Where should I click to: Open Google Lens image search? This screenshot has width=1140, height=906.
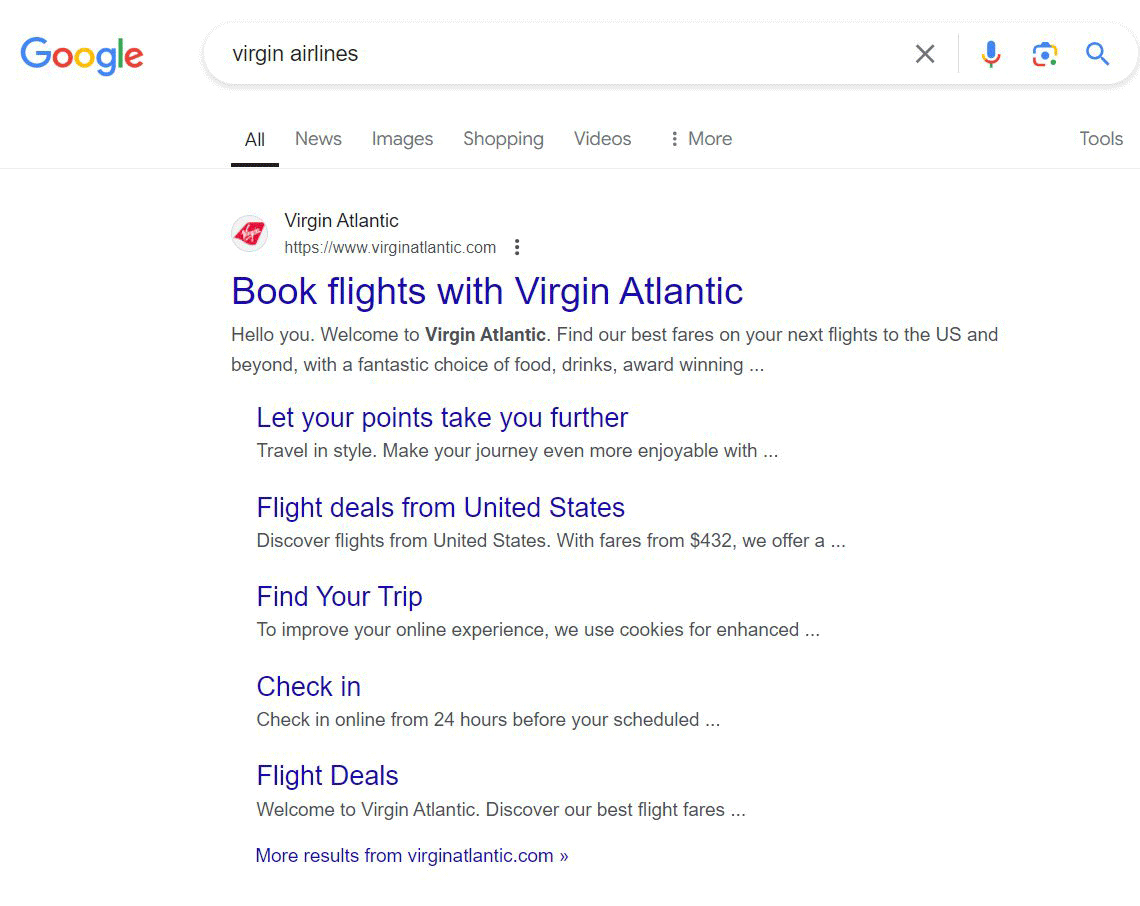(1044, 54)
